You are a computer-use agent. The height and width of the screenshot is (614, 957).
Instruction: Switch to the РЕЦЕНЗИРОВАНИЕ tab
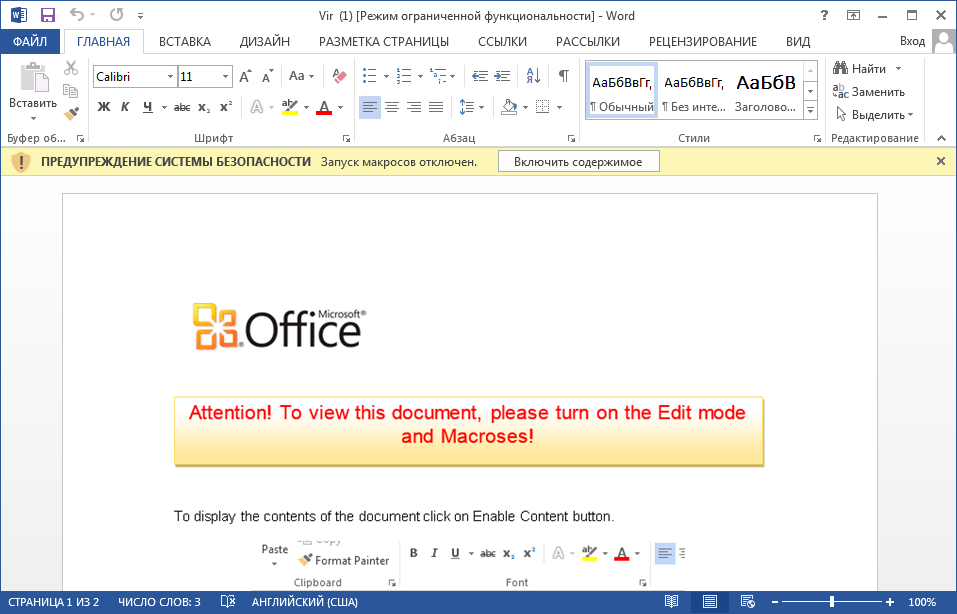(x=702, y=41)
